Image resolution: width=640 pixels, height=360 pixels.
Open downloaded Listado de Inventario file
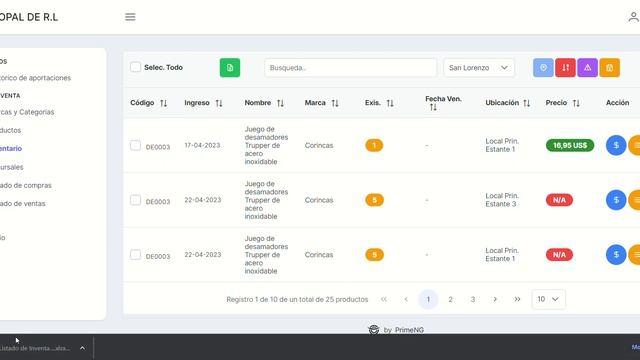(x=35, y=348)
